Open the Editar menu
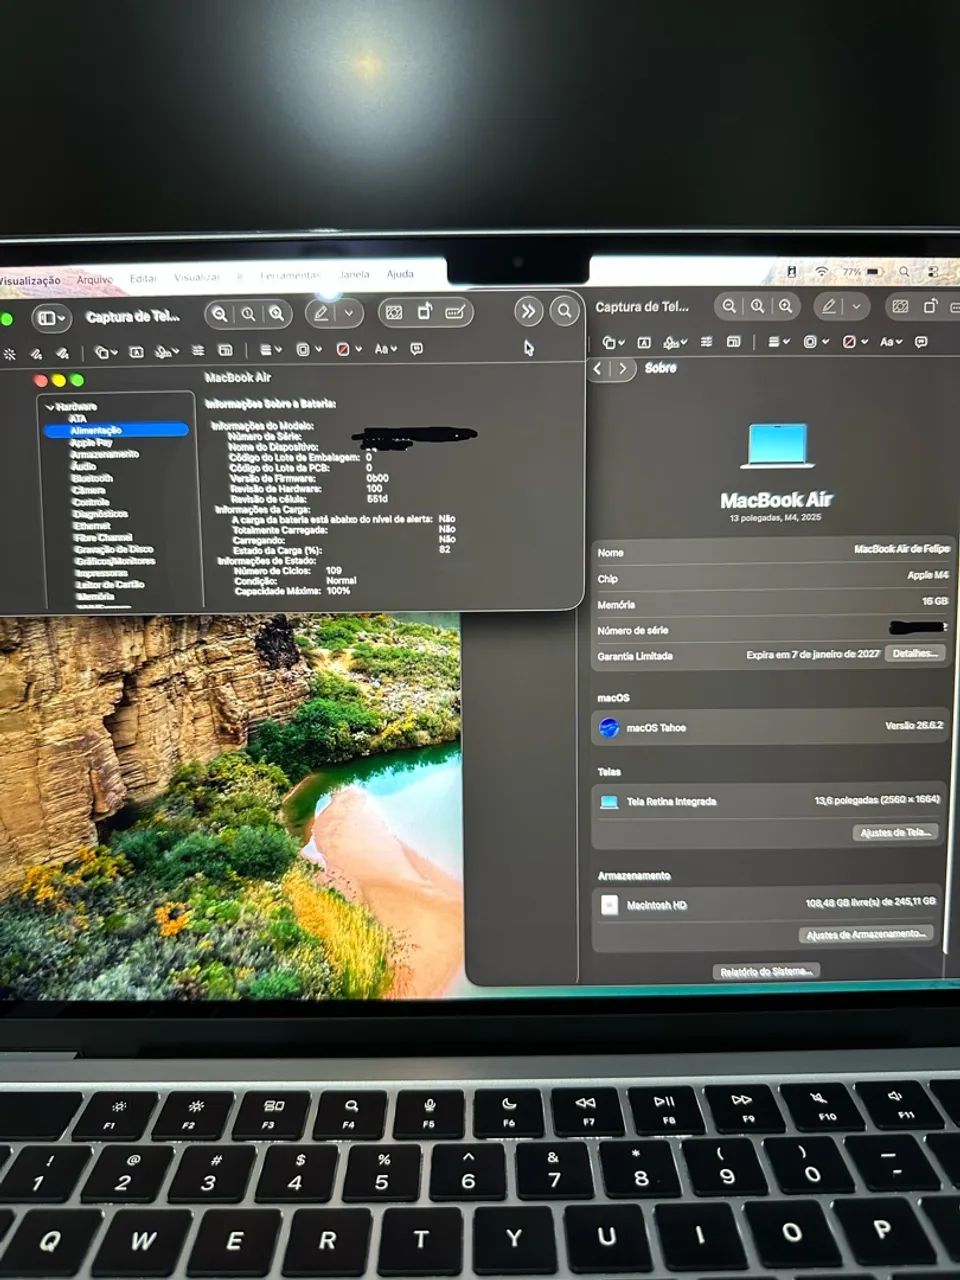The height and width of the screenshot is (1280, 960). [x=143, y=279]
